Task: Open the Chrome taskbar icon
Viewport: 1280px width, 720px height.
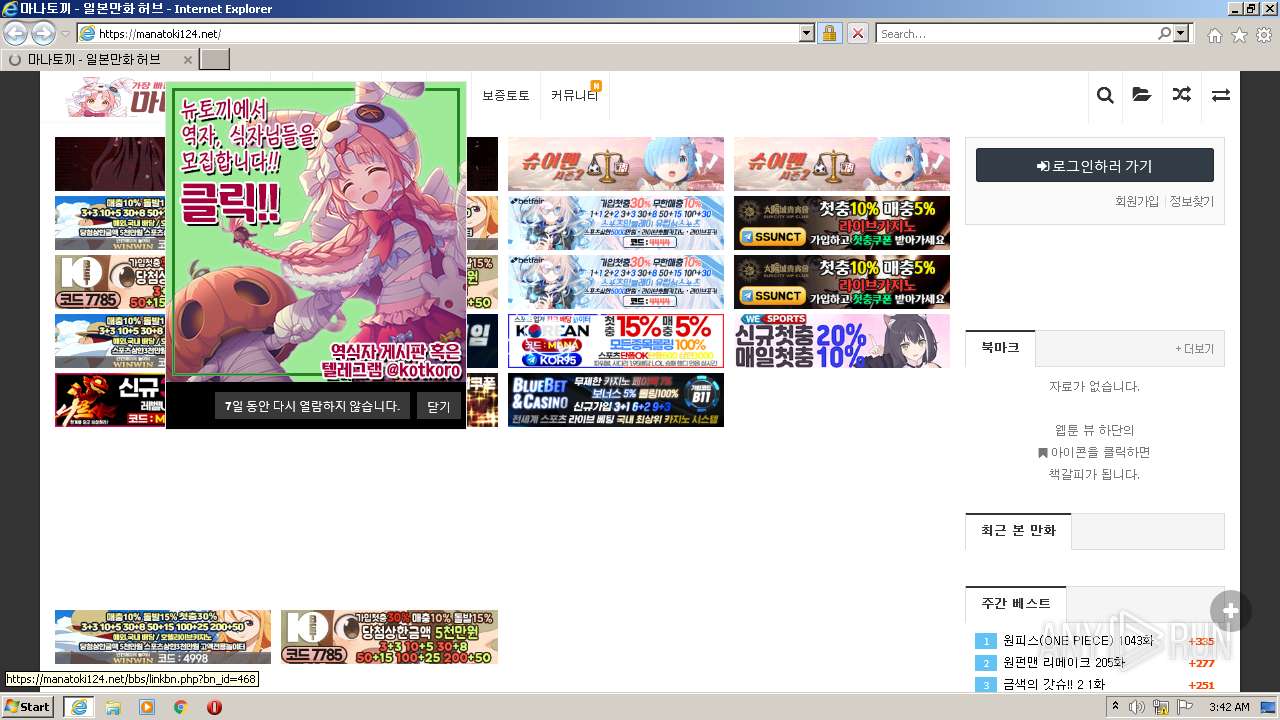Action: (x=181, y=707)
